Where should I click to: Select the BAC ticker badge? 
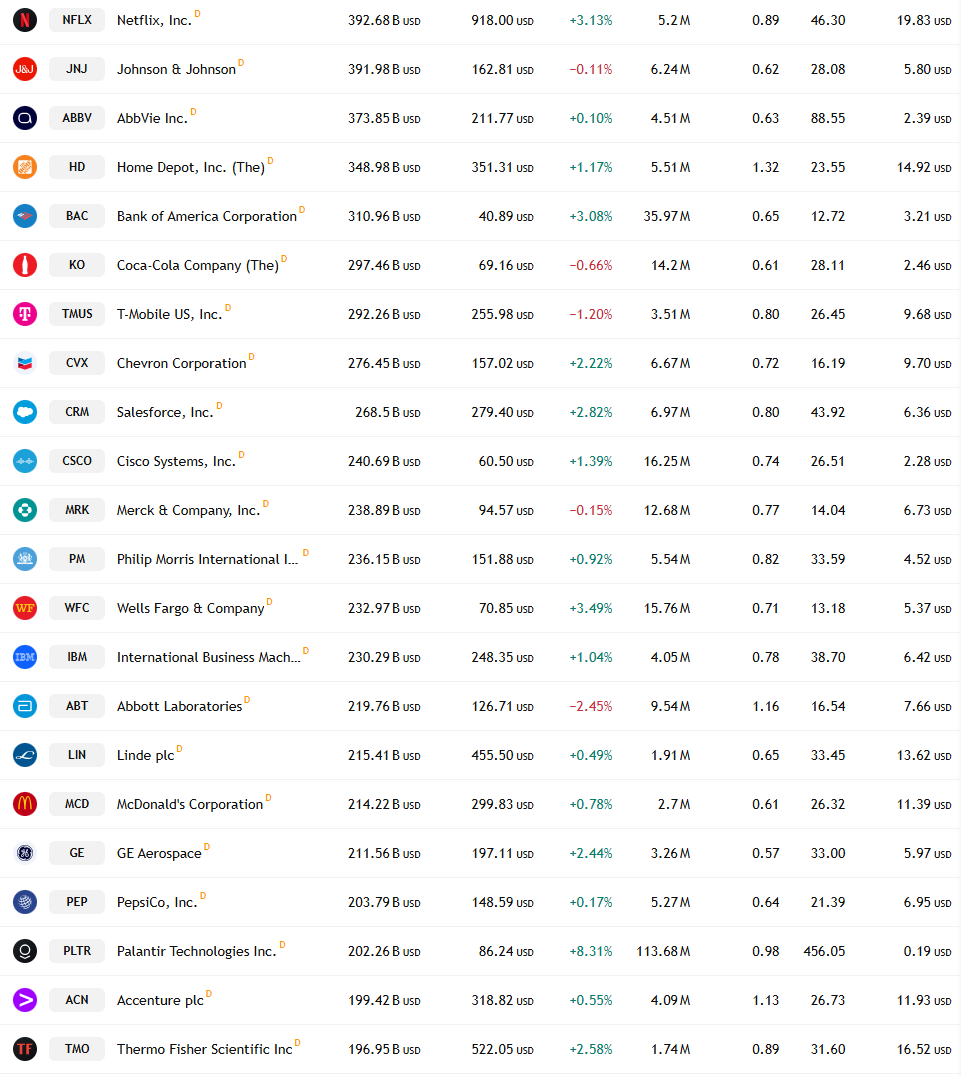[x=77, y=216]
